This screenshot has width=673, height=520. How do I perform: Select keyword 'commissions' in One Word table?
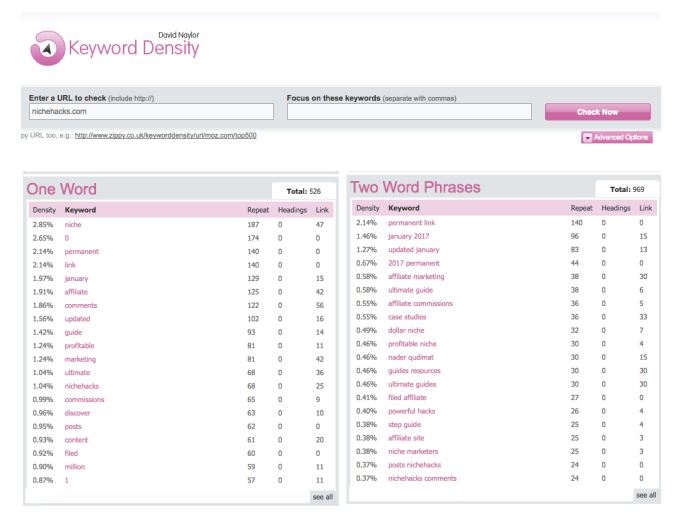[x=85, y=399]
